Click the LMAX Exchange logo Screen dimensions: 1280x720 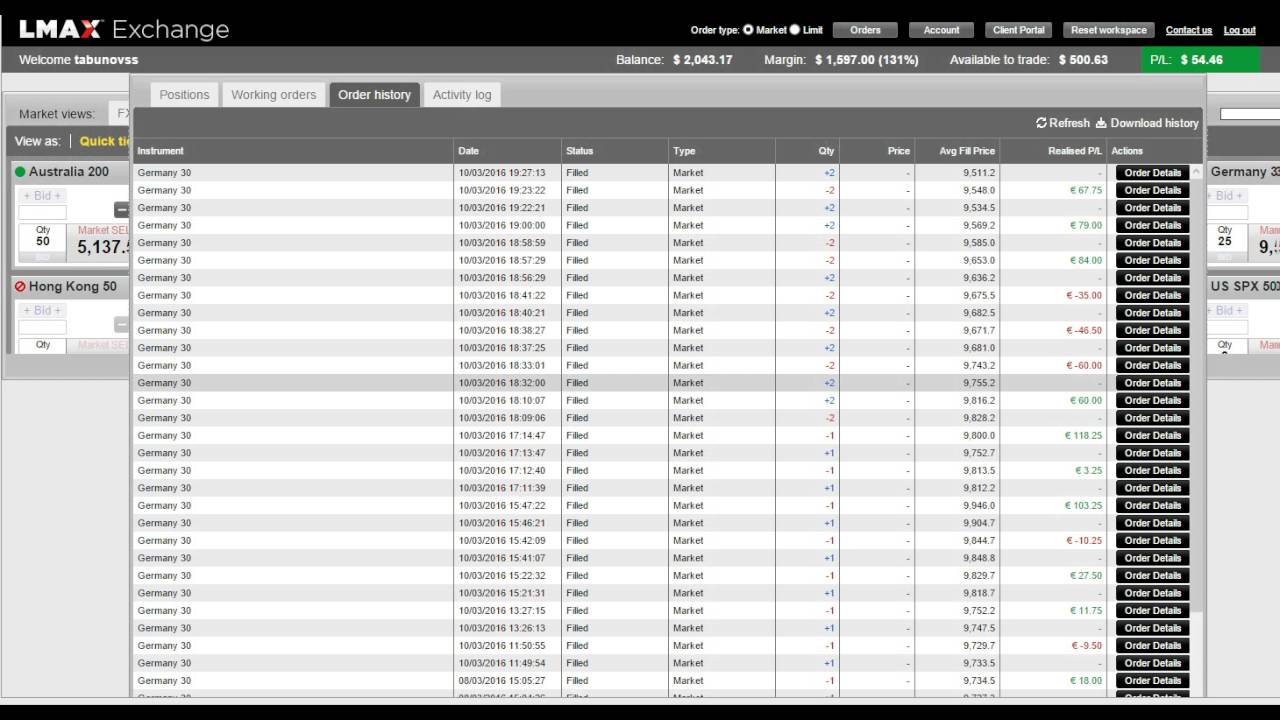pyautogui.click(x=124, y=29)
